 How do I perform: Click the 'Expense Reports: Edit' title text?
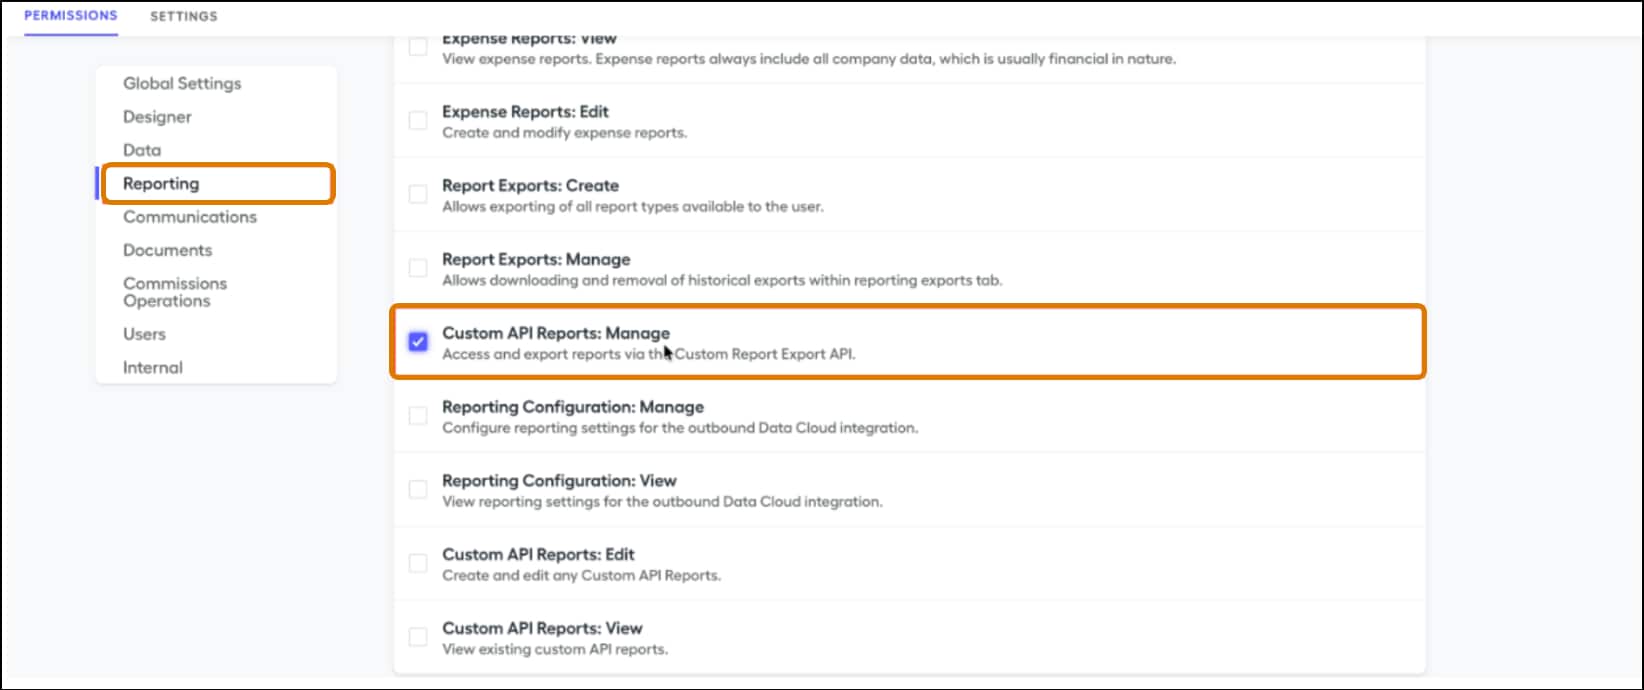525,112
